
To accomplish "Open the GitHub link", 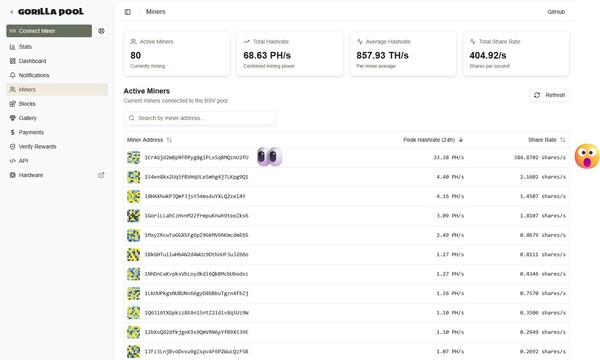I will (556, 12).
